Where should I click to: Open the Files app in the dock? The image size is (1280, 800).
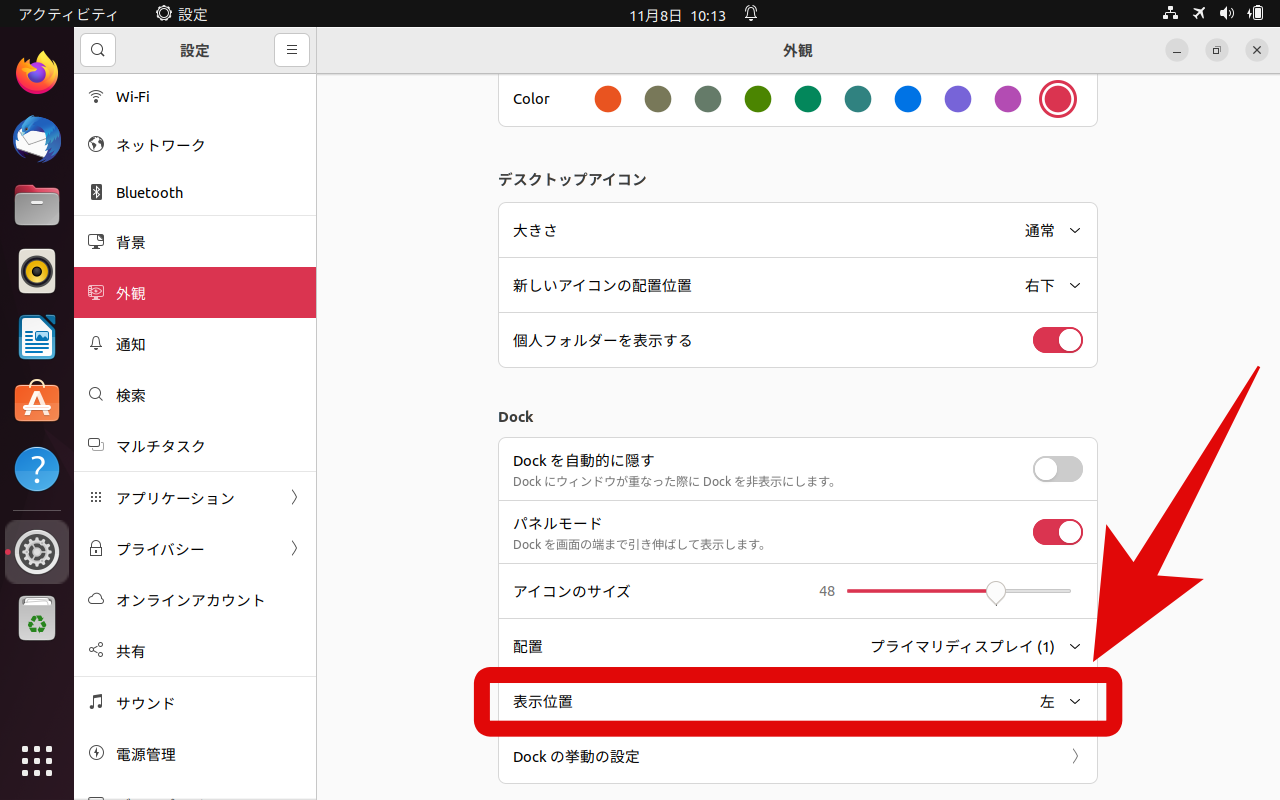click(36, 205)
